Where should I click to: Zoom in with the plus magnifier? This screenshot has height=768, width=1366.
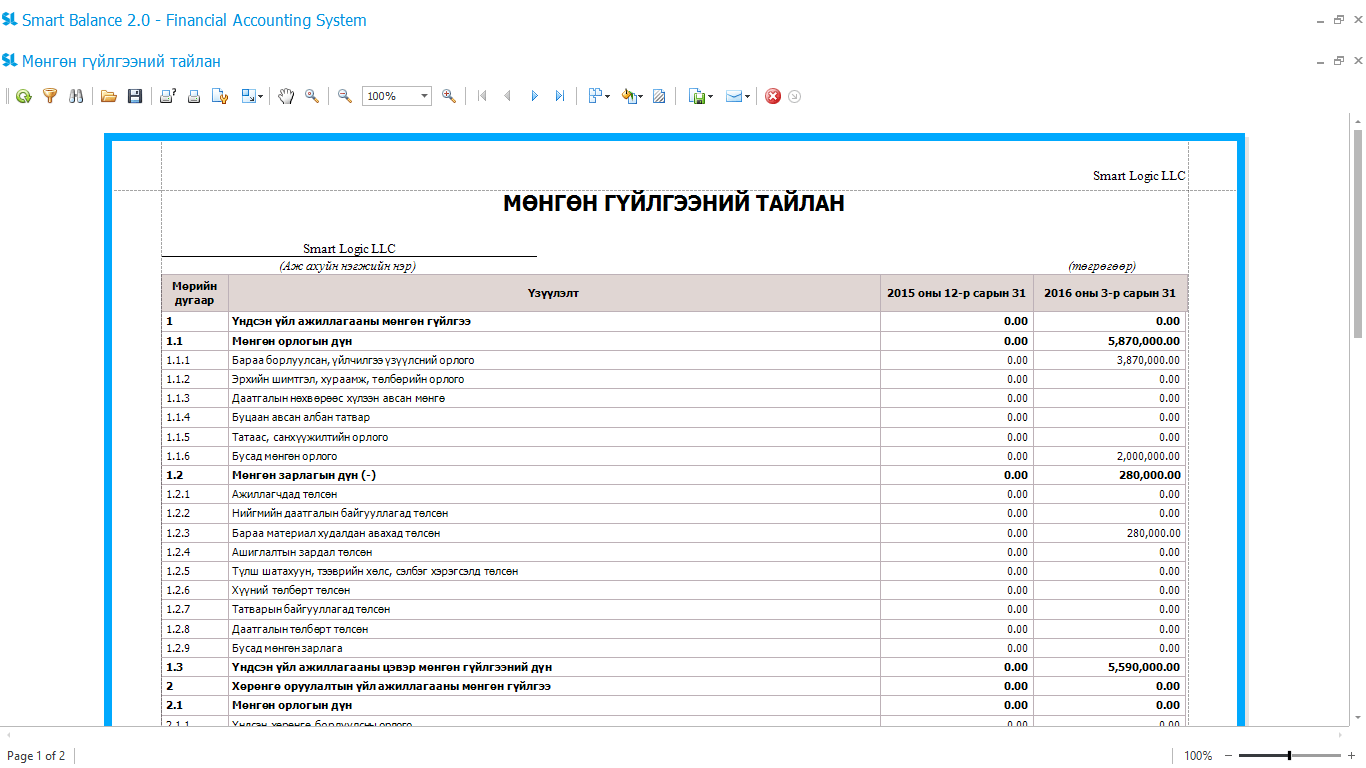click(x=449, y=96)
